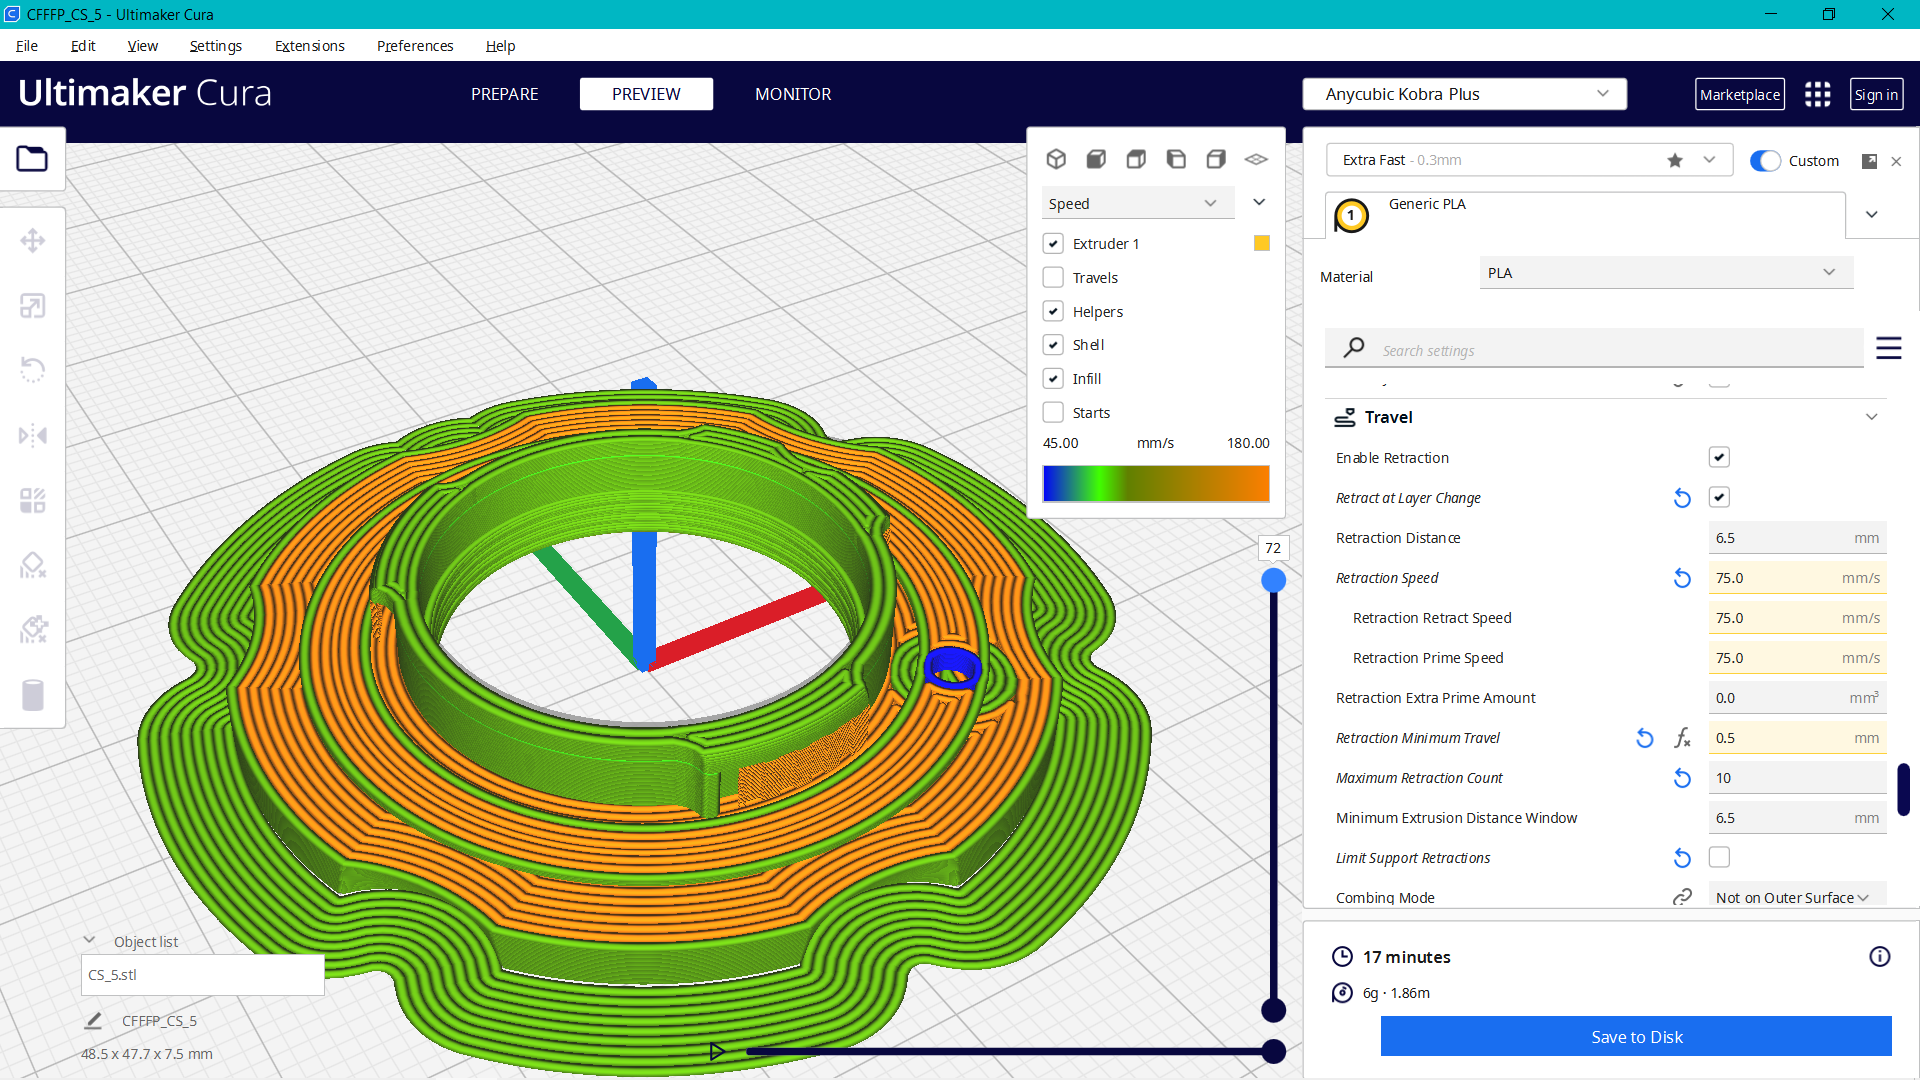
Task: Switch to the MONITOR tab
Action: point(793,94)
